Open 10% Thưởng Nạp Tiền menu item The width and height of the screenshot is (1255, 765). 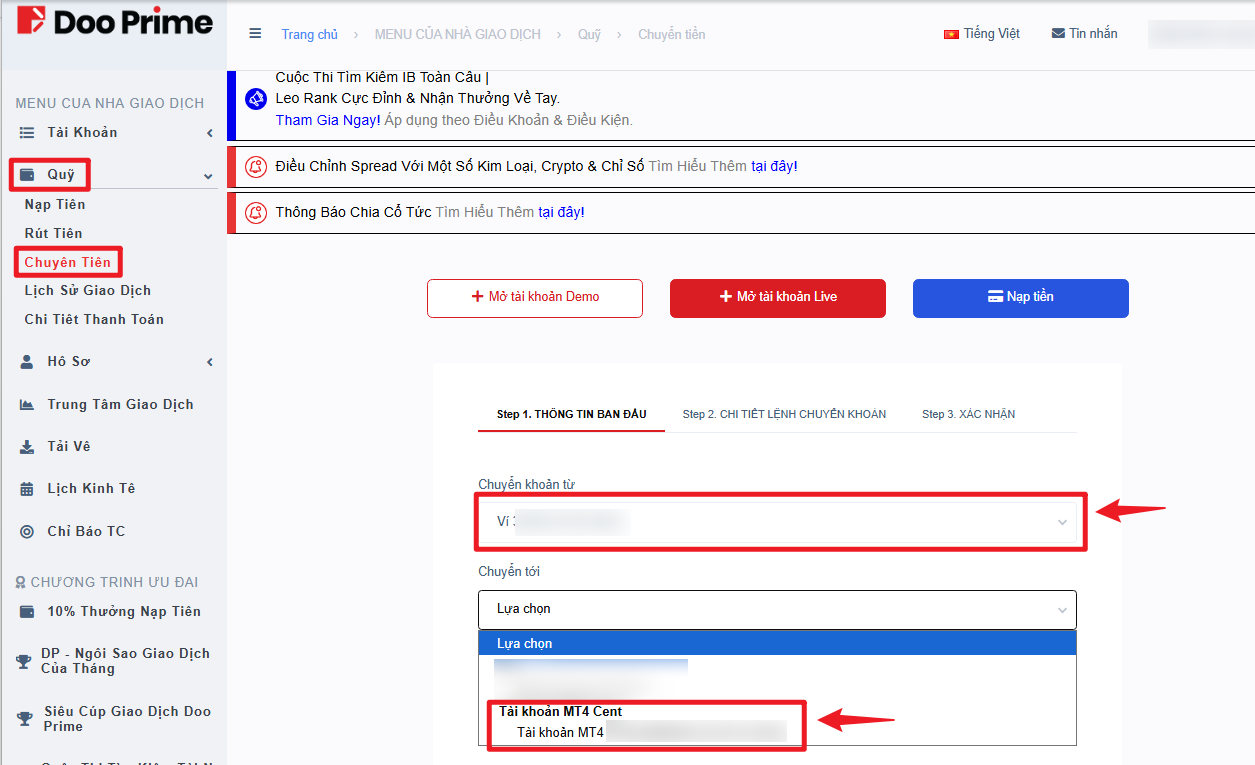124,612
